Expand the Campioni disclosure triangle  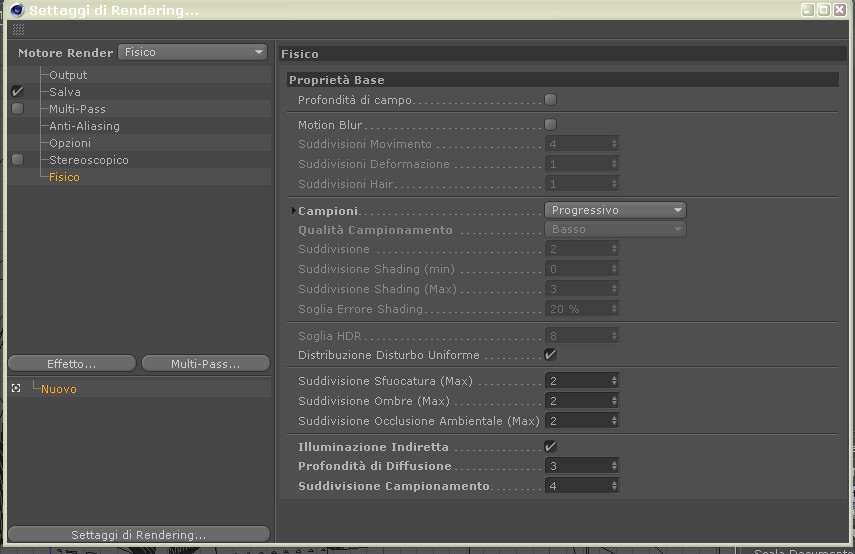293,210
